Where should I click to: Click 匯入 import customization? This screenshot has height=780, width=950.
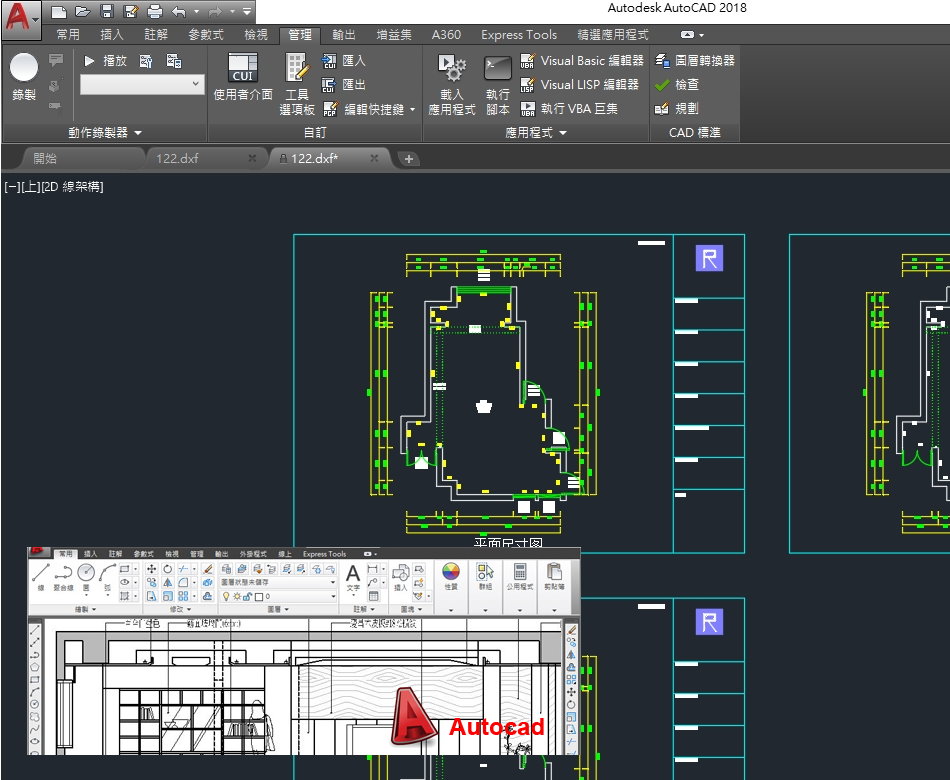point(344,61)
